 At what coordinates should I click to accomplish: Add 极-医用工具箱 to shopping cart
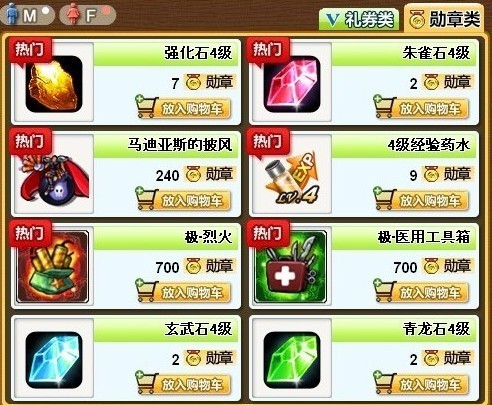click(x=421, y=291)
